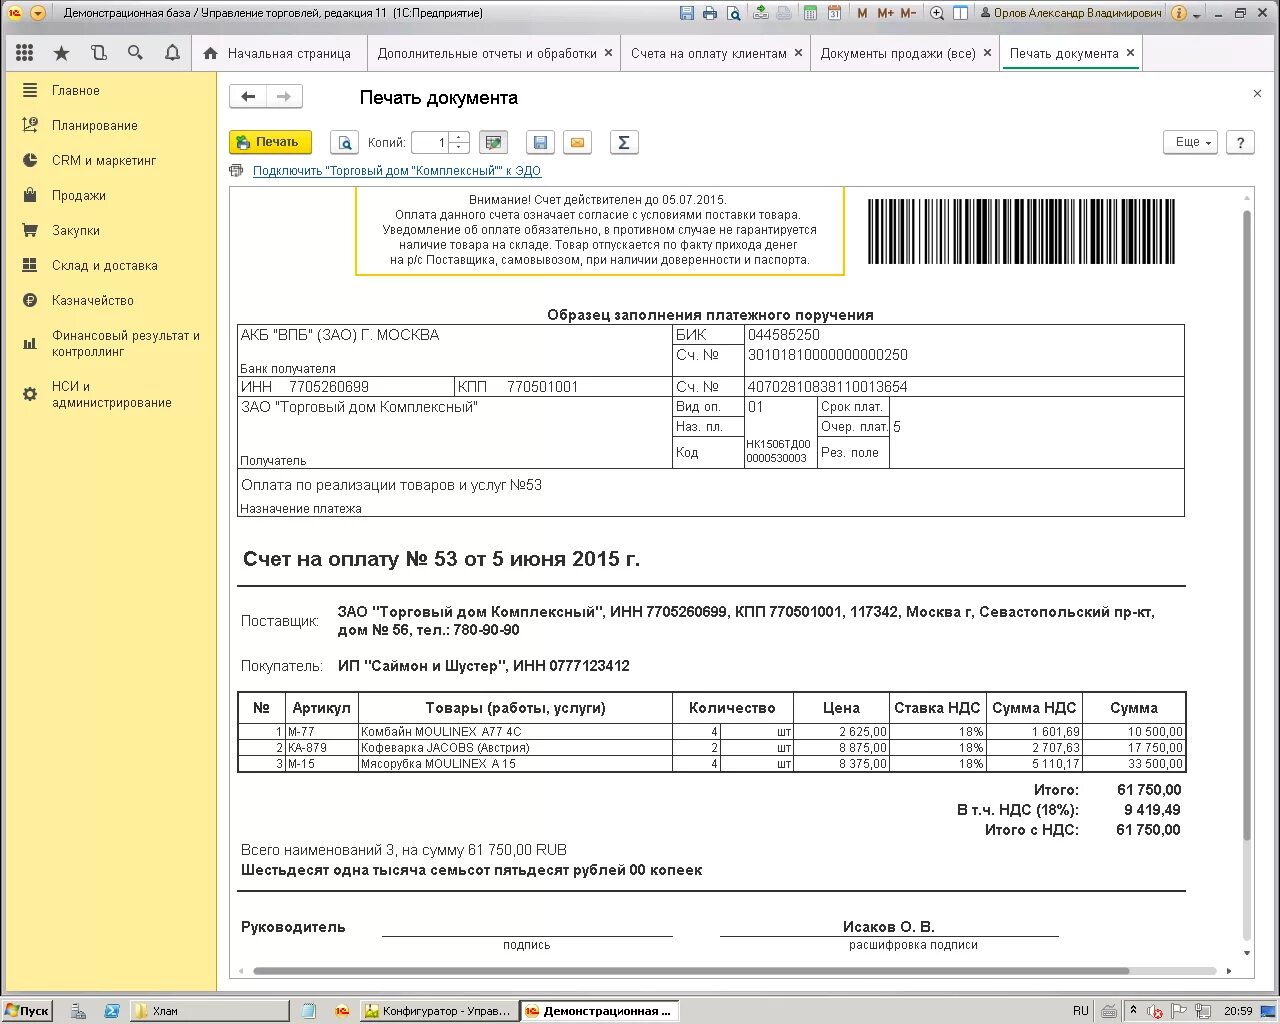This screenshot has width=1280, height=1024.
Task: Open the calculator icon in the title bar
Action: click(810, 13)
